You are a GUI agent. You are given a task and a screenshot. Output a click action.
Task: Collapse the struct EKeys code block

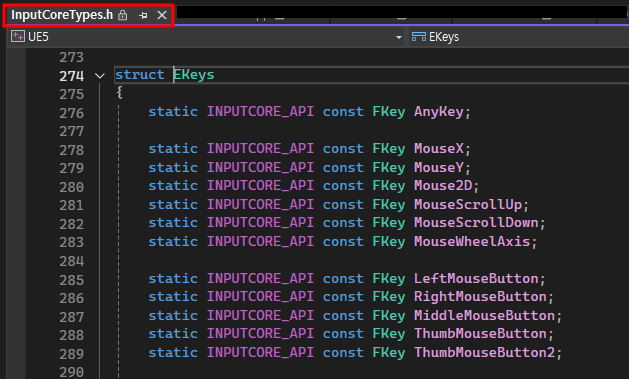click(100, 75)
